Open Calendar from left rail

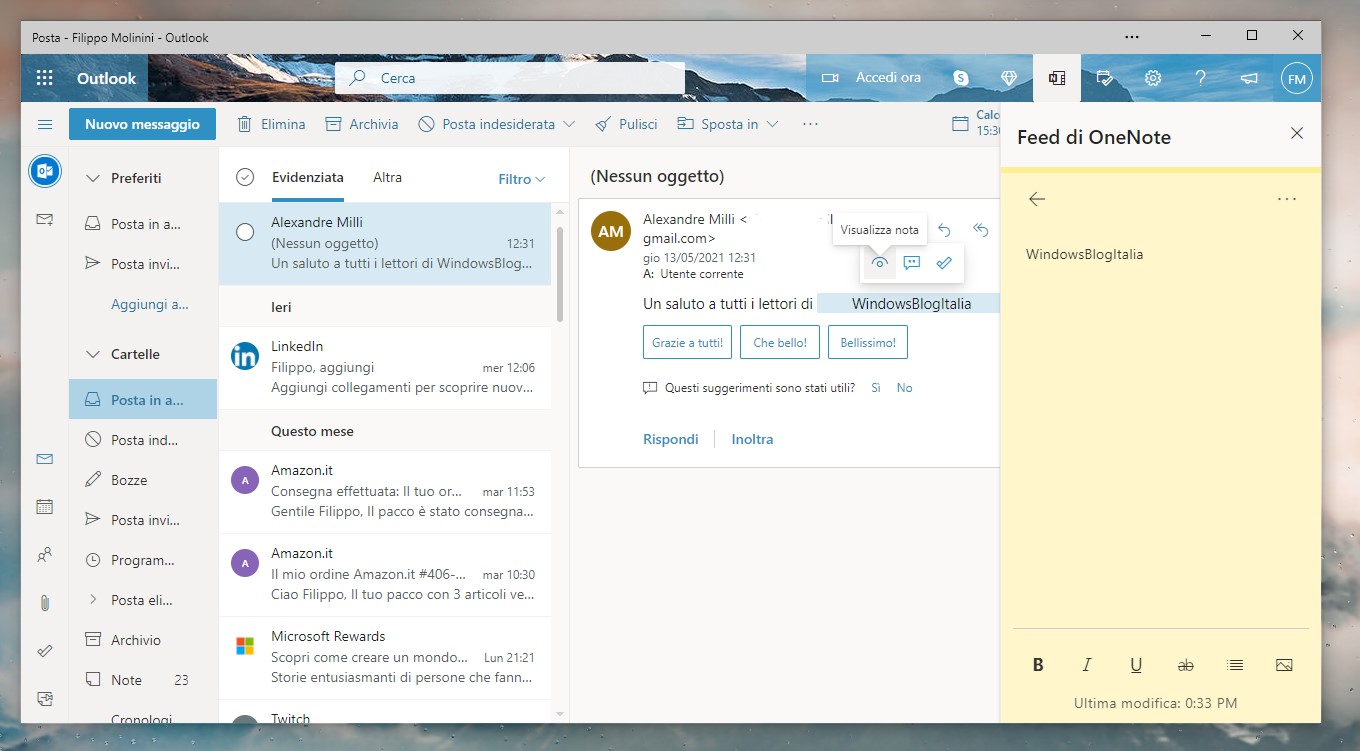45,507
